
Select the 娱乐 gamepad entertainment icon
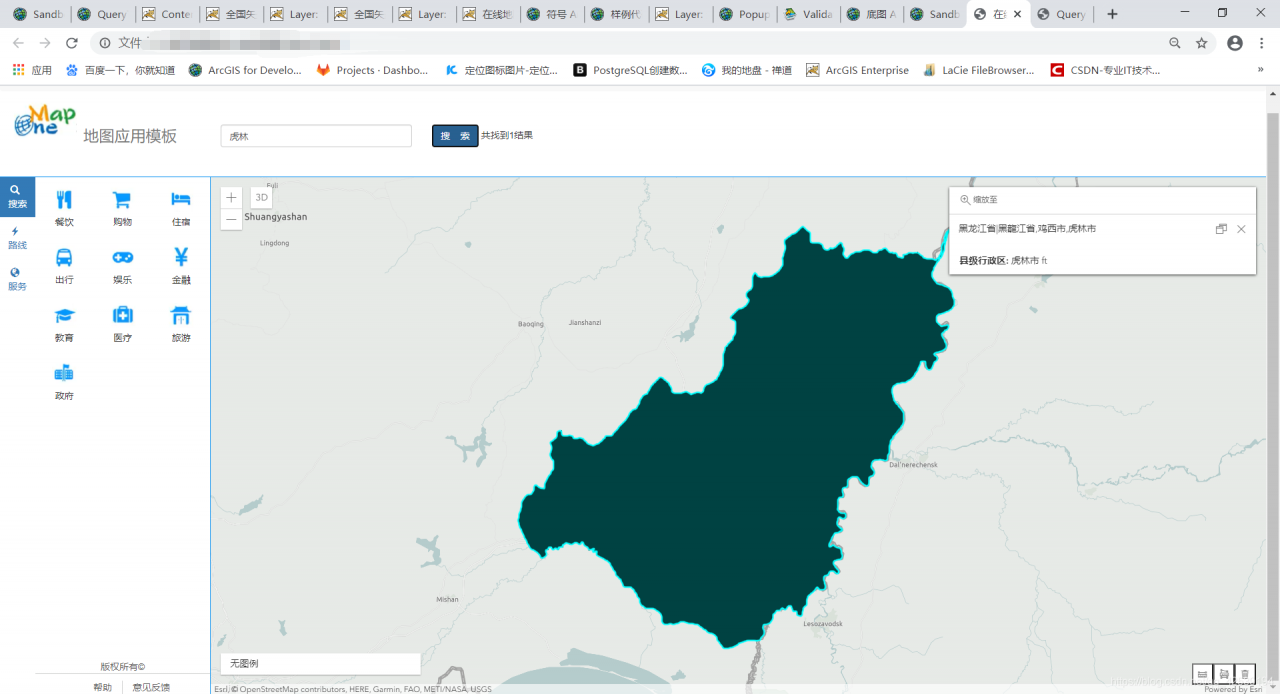pyautogui.click(x=122, y=257)
